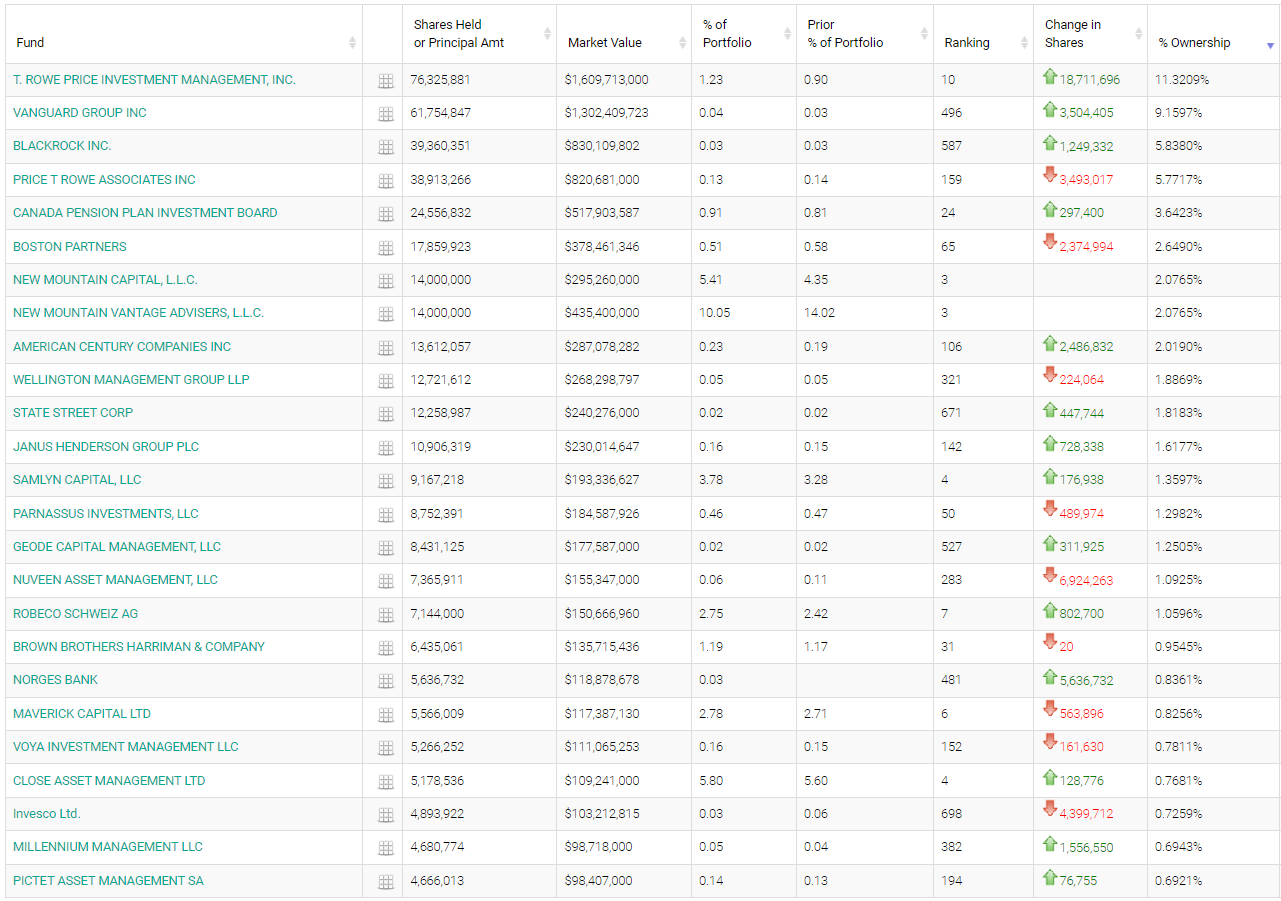Image resolution: width=1281 pixels, height=901 pixels.
Task: Click portfolio percentage 10.05
Action: tap(714, 313)
